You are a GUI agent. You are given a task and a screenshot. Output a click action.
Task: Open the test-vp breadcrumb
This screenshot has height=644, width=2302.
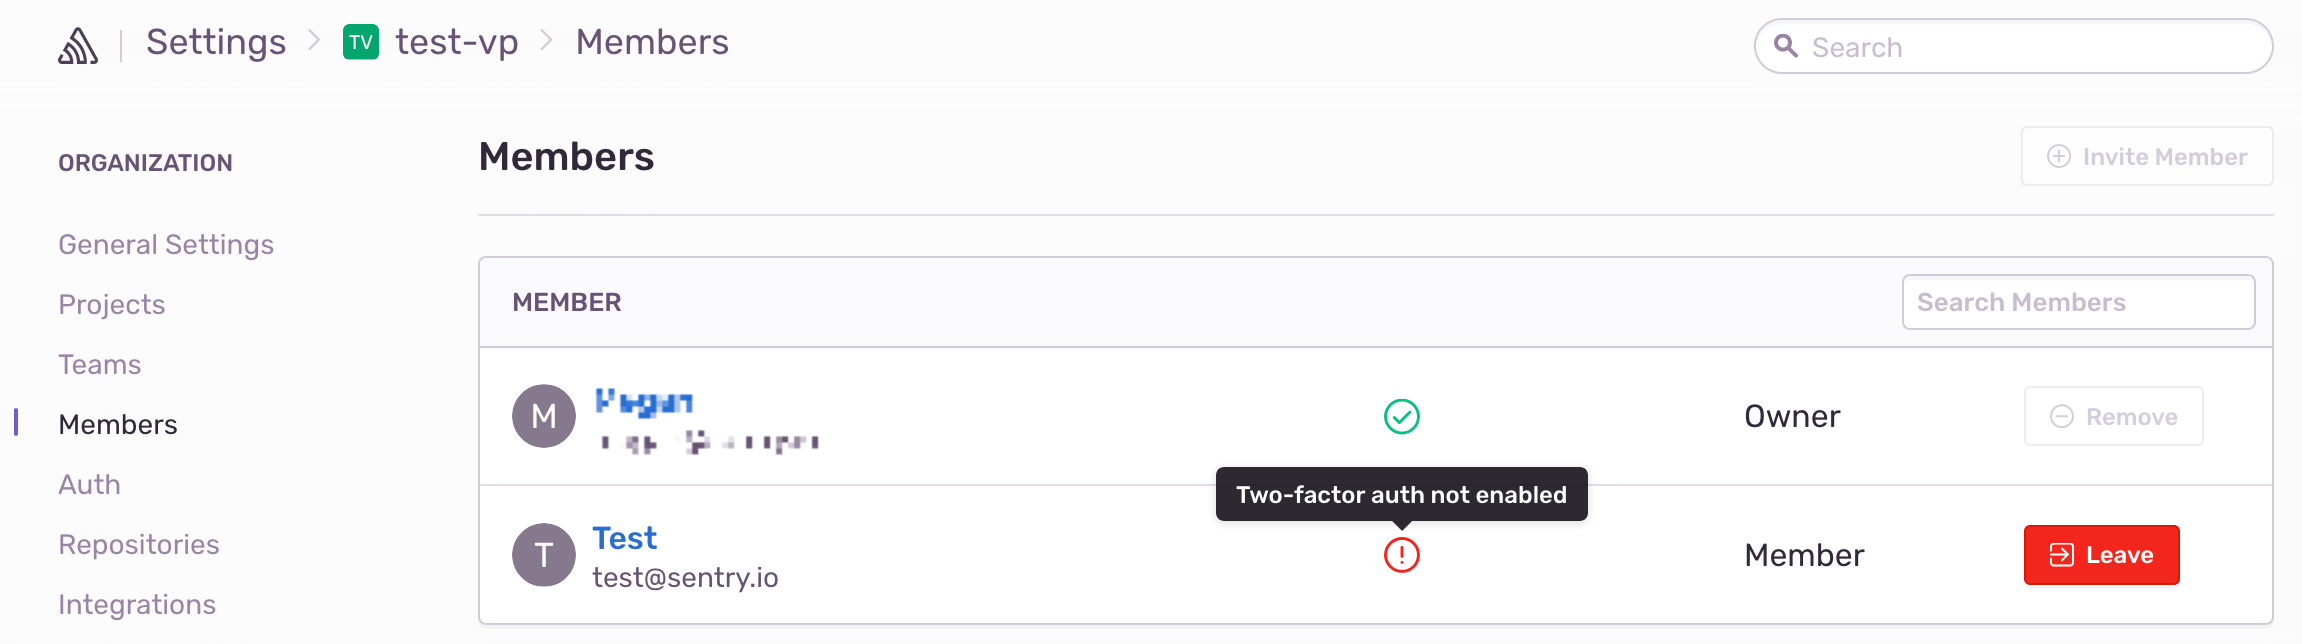[x=457, y=43]
